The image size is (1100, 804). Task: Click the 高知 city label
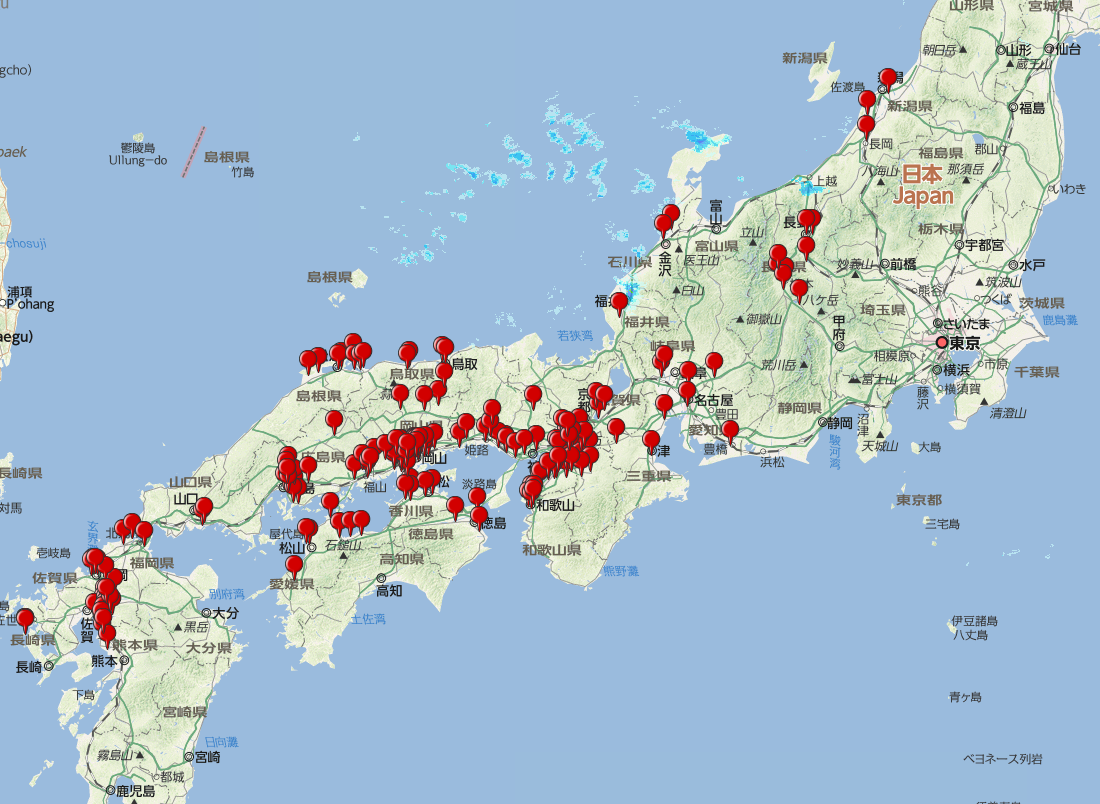[389, 591]
